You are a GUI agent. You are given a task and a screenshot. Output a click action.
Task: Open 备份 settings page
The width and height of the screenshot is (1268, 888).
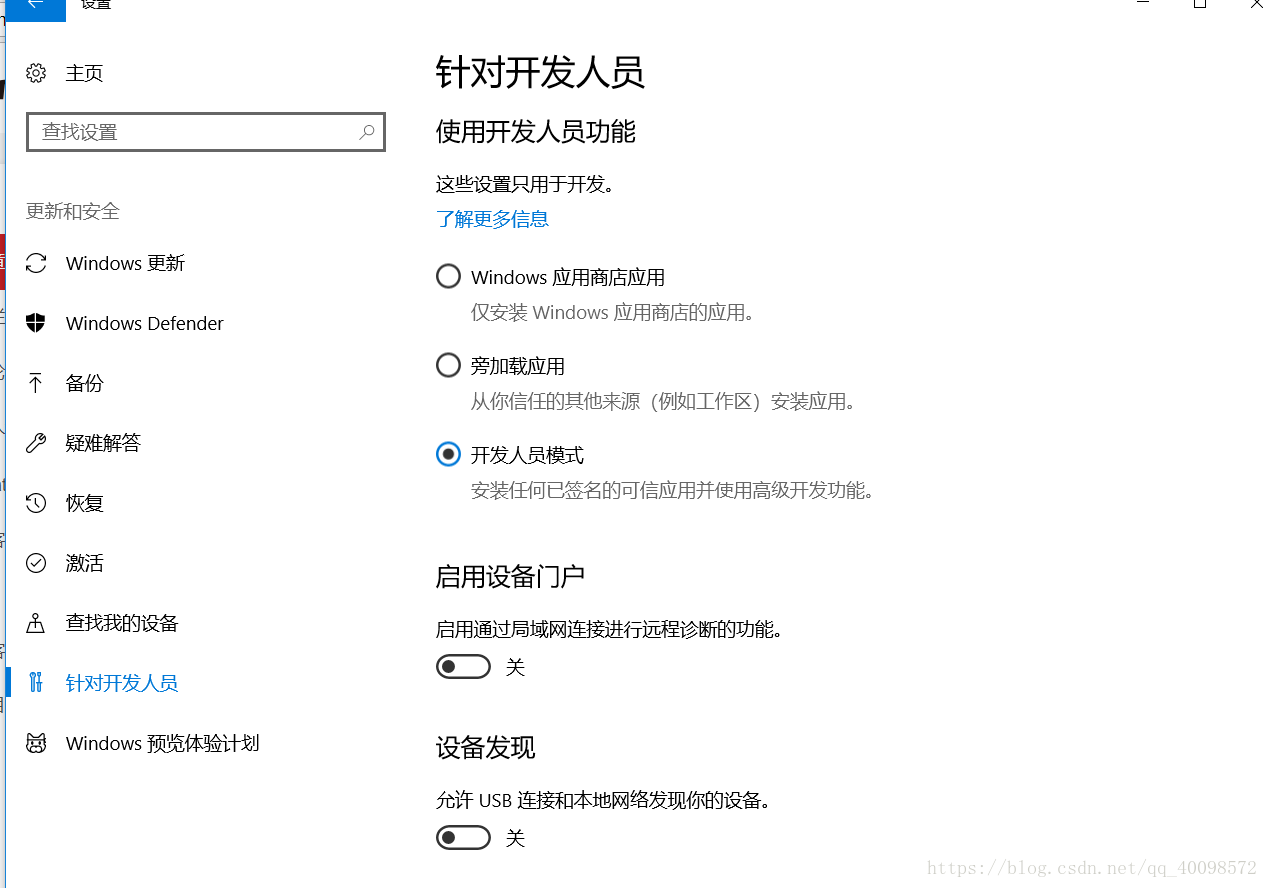point(85,383)
